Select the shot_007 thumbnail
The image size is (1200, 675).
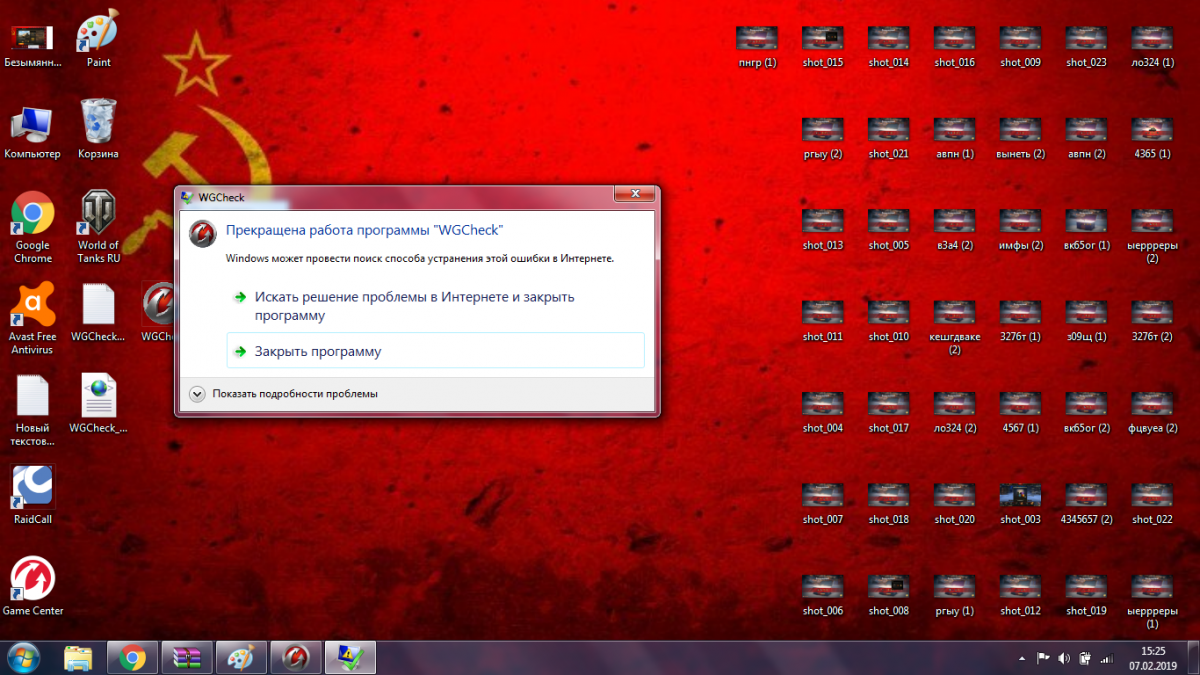(x=823, y=505)
